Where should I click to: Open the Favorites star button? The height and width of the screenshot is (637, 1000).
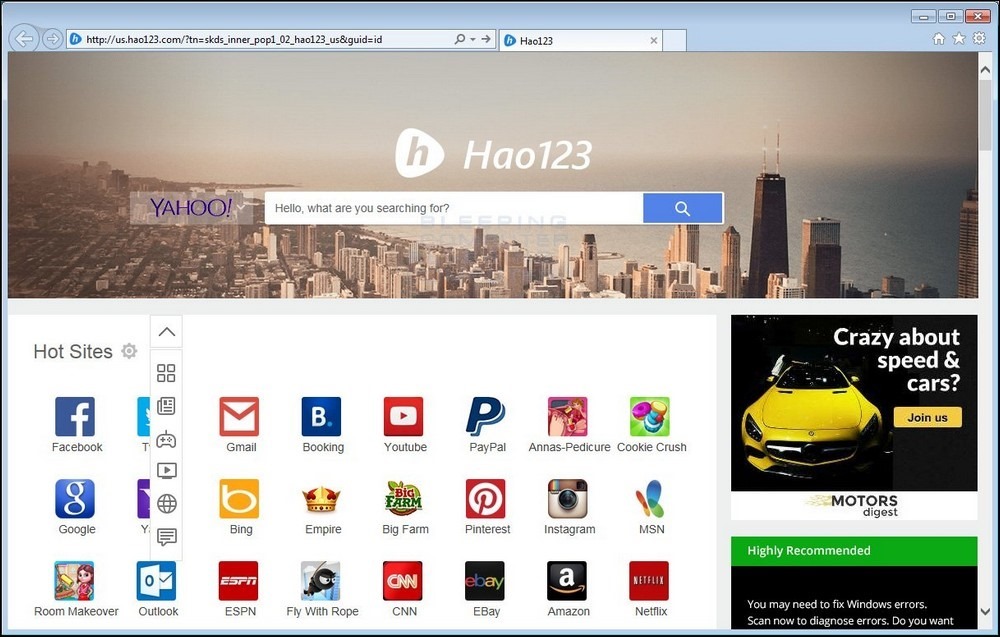click(x=959, y=39)
